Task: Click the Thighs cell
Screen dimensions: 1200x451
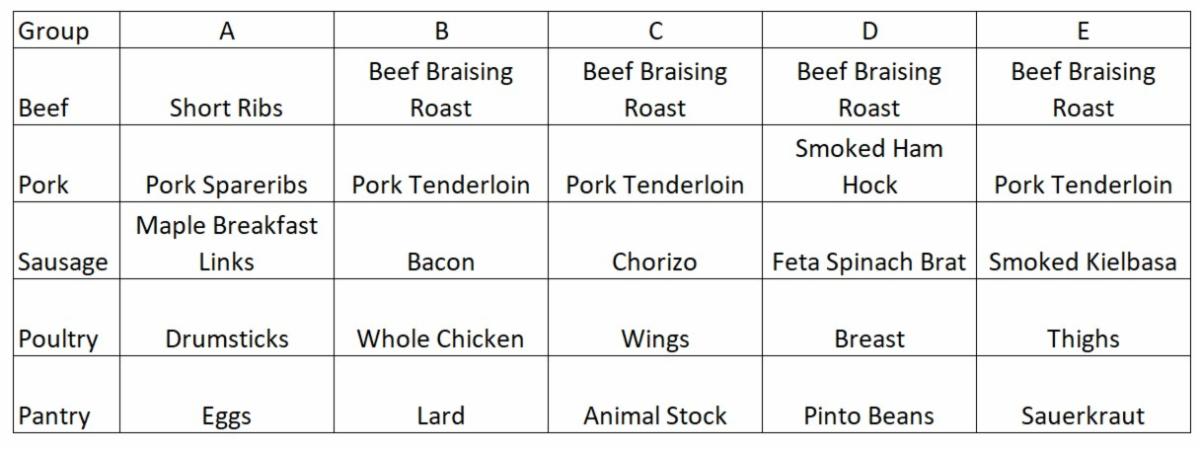Action: pyautogui.click(x=1083, y=339)
